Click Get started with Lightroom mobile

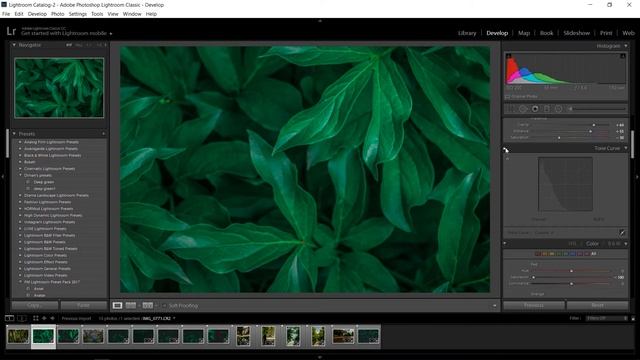click(64, 33)
